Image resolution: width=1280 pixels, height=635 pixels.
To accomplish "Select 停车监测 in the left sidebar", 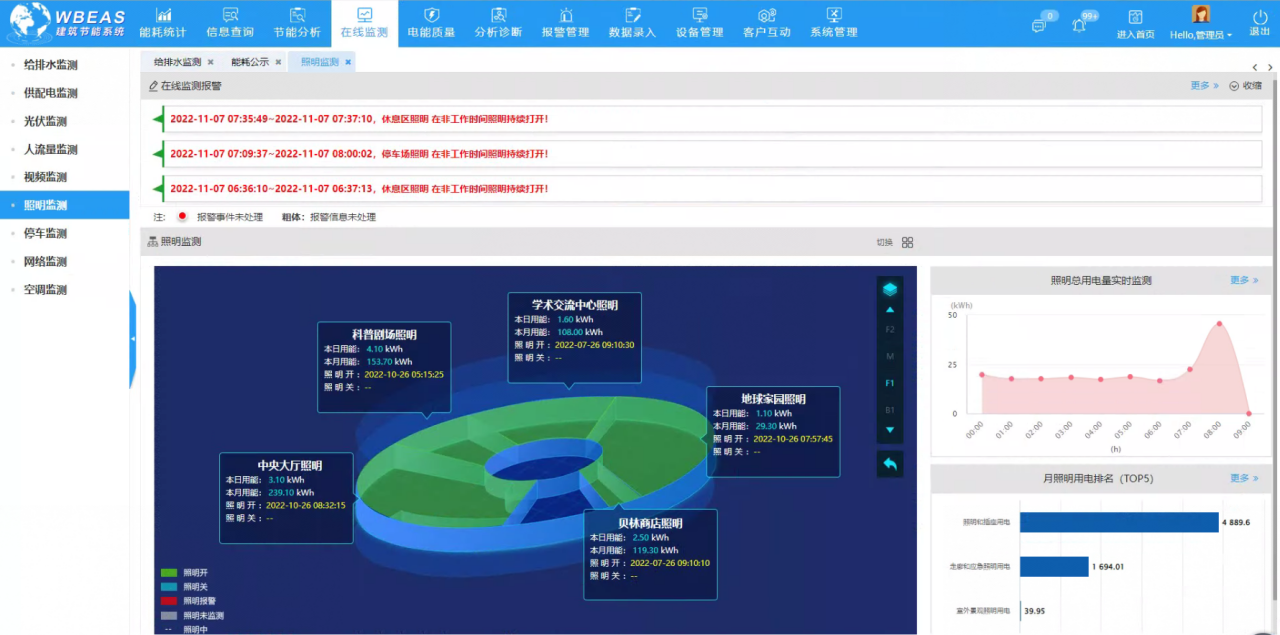I will (x=45, y=233).
